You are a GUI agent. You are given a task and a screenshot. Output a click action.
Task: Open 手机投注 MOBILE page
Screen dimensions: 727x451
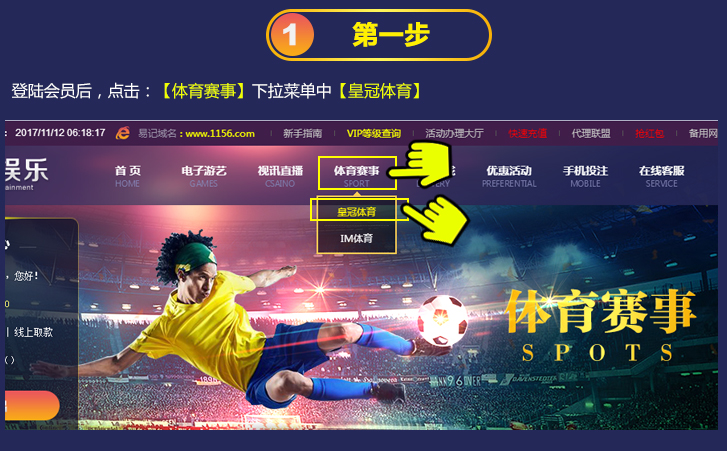pos(585,176)
